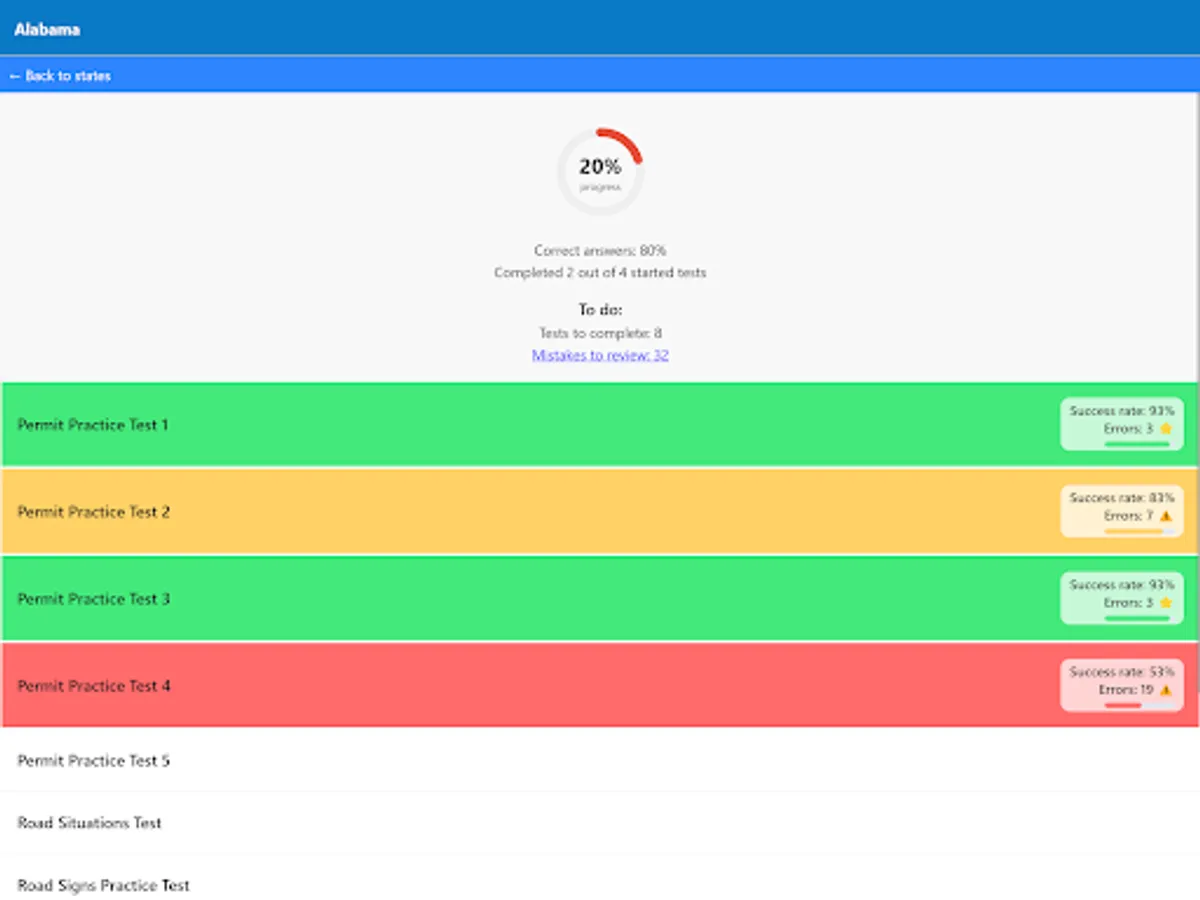Screen dimensions: 1200x900
Task: Click the Back to states link
Action: pyautogui.click(x=60, y=75)
